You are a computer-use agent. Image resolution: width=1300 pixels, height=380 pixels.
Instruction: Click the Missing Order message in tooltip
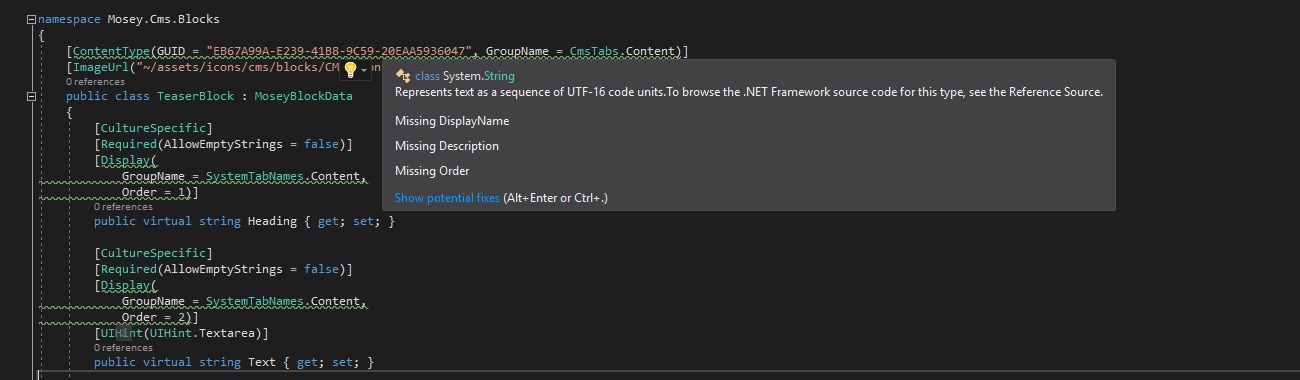point(432,171)
